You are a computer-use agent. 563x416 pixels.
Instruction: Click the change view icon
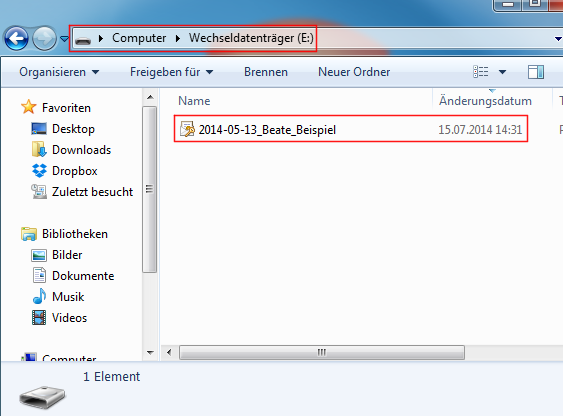481,72
